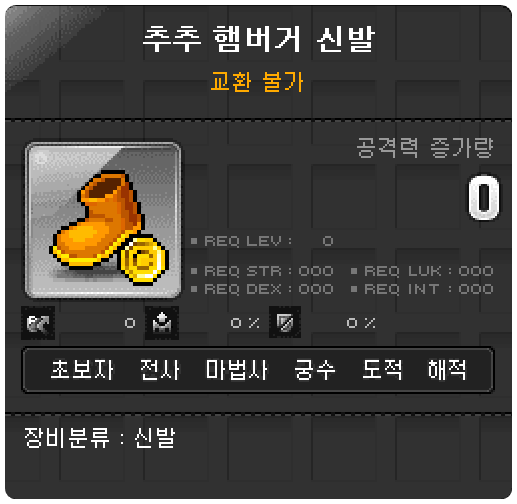This screenshot has width=517, height=504.
Task: Click the REQ LUK requirement value
Action: click(476, 271)
